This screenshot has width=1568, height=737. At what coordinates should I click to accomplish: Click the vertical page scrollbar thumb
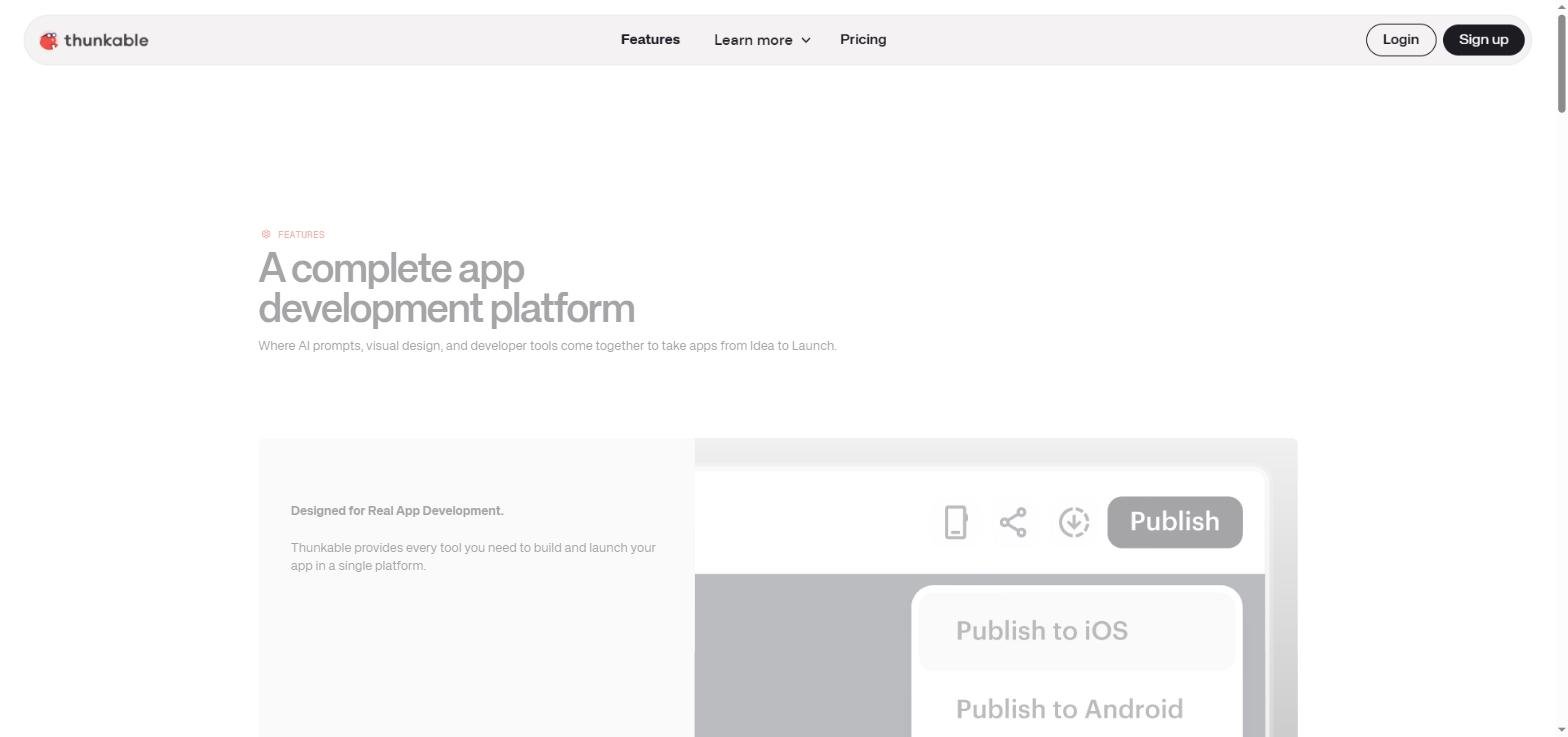pyautogui.click(x=1560, y=64)
